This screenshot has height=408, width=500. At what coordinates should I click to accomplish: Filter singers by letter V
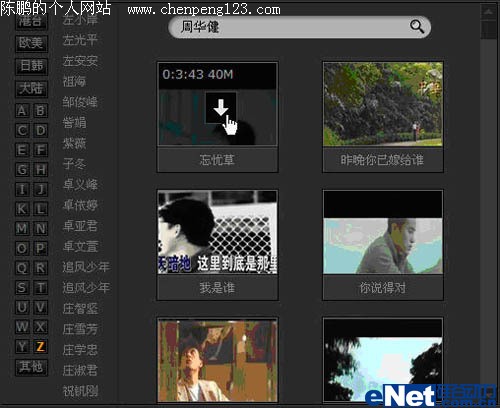[41, 307]
